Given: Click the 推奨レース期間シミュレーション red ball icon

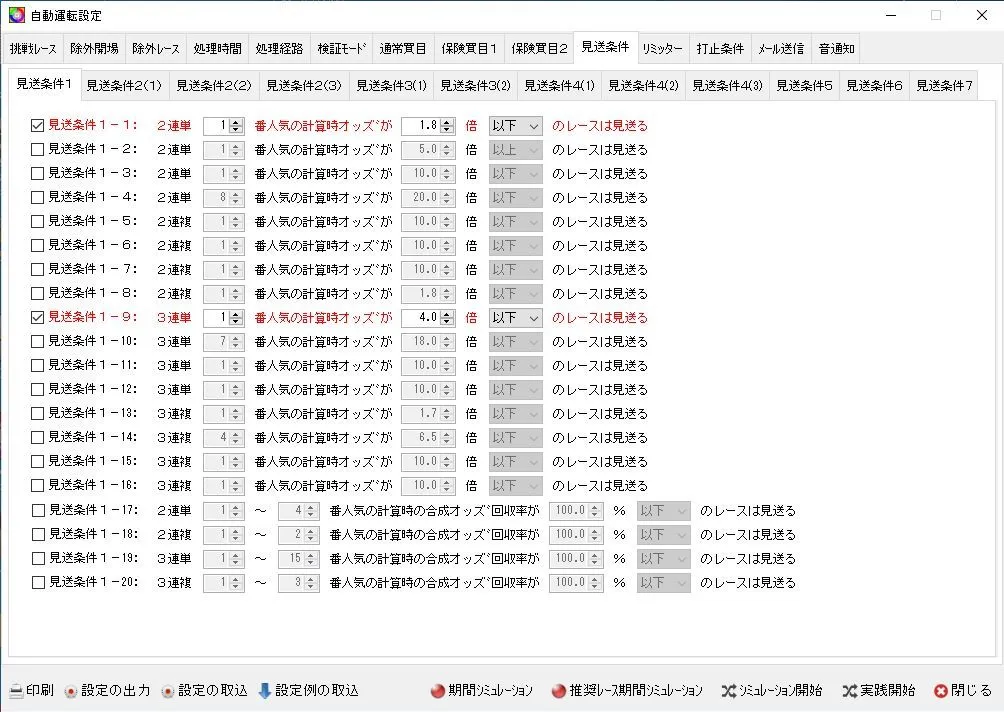Looking at the screenshot, I should 559,692.
